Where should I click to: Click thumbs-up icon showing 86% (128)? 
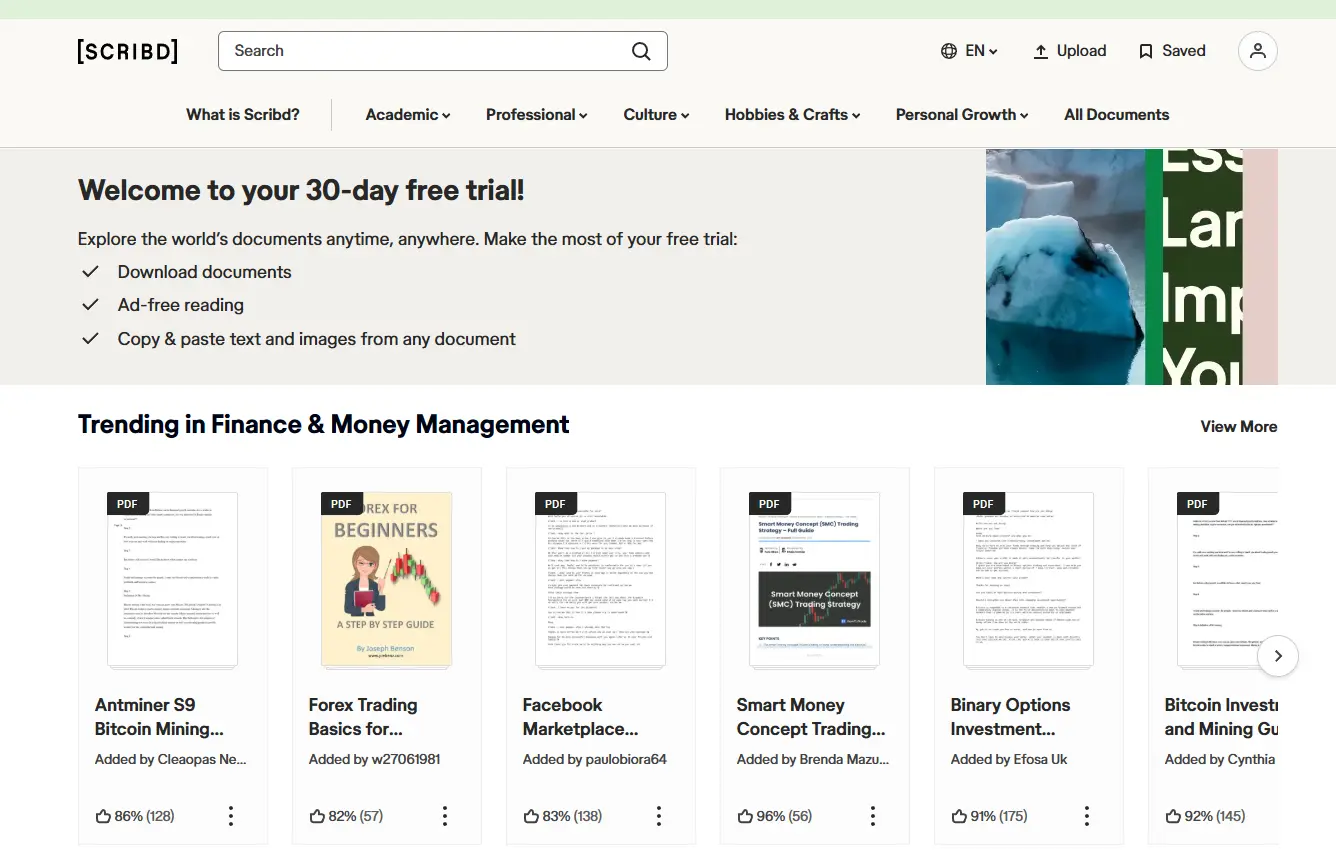103,816
